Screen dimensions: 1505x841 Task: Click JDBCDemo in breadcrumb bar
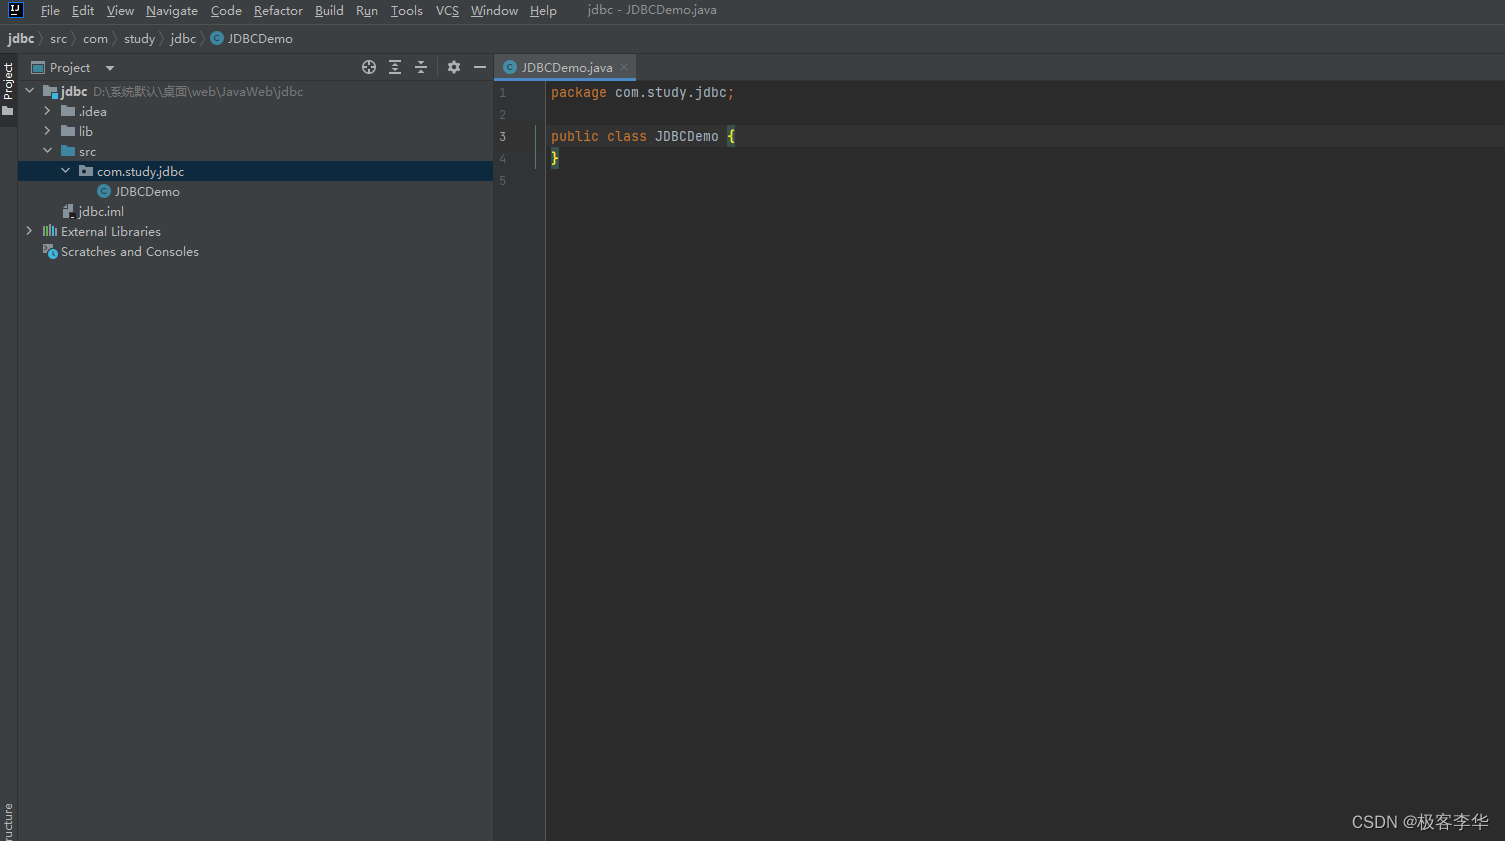[260, 38]
